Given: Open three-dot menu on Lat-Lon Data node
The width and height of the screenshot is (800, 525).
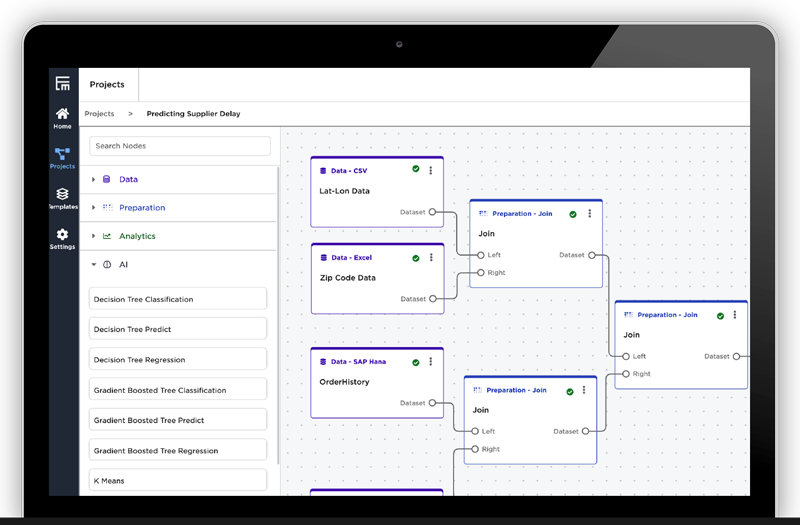Looking at the screenshot, I should tap(431, 170).
